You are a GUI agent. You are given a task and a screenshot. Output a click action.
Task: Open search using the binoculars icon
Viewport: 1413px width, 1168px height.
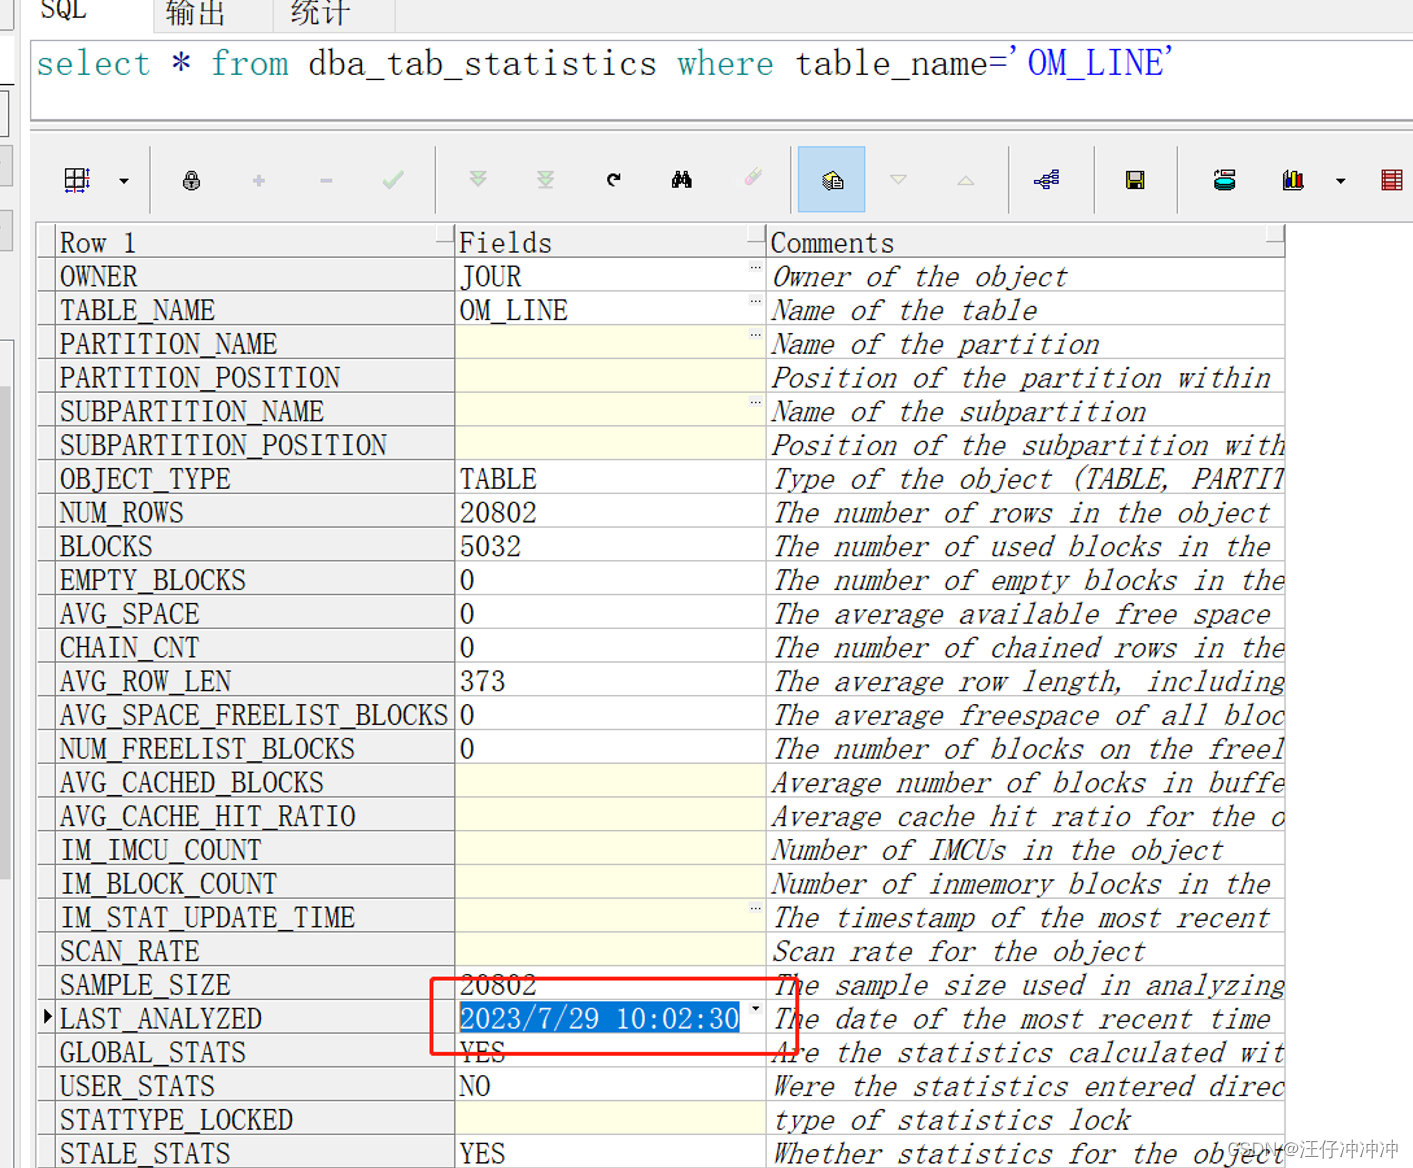681,180
